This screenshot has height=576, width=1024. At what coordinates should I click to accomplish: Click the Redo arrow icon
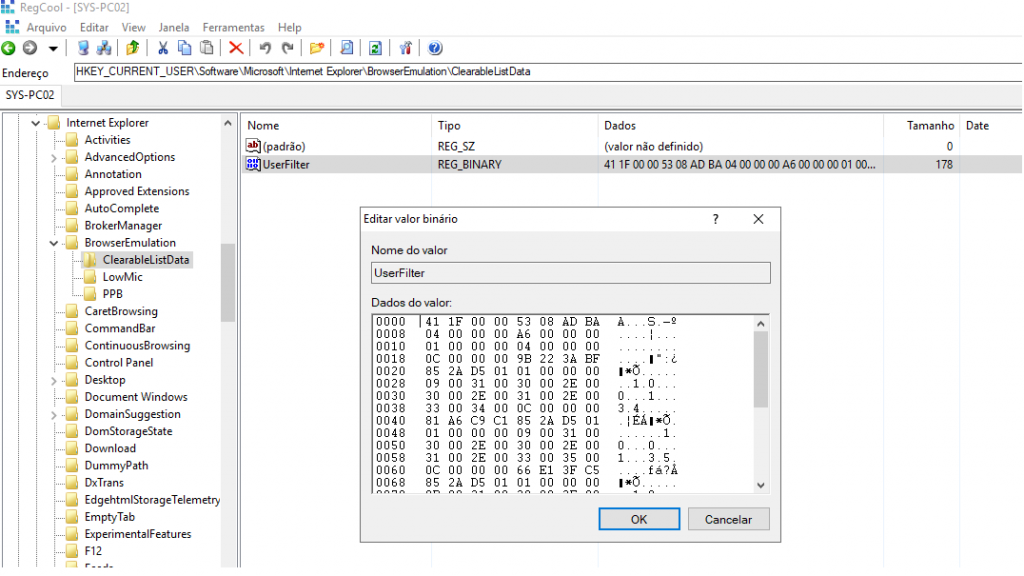tap(287, 48)
